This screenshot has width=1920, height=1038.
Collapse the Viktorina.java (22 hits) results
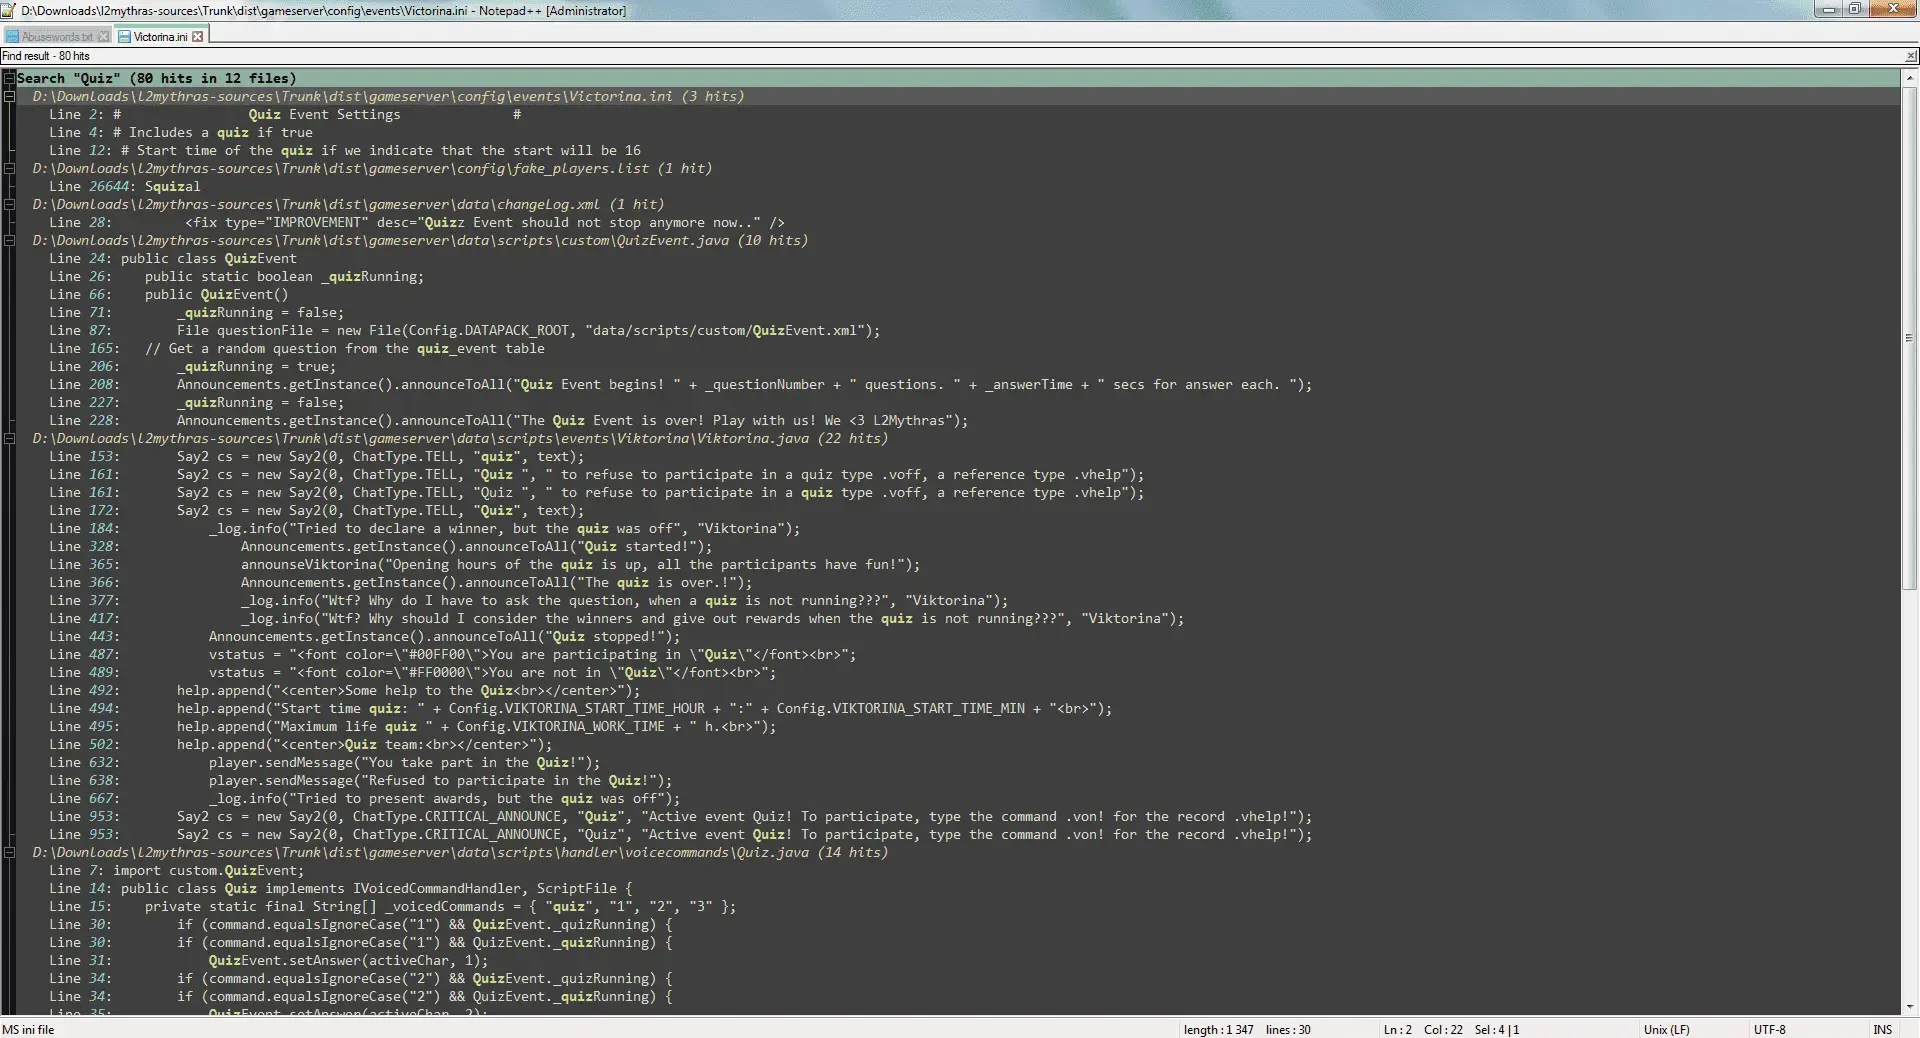[9, 438]
